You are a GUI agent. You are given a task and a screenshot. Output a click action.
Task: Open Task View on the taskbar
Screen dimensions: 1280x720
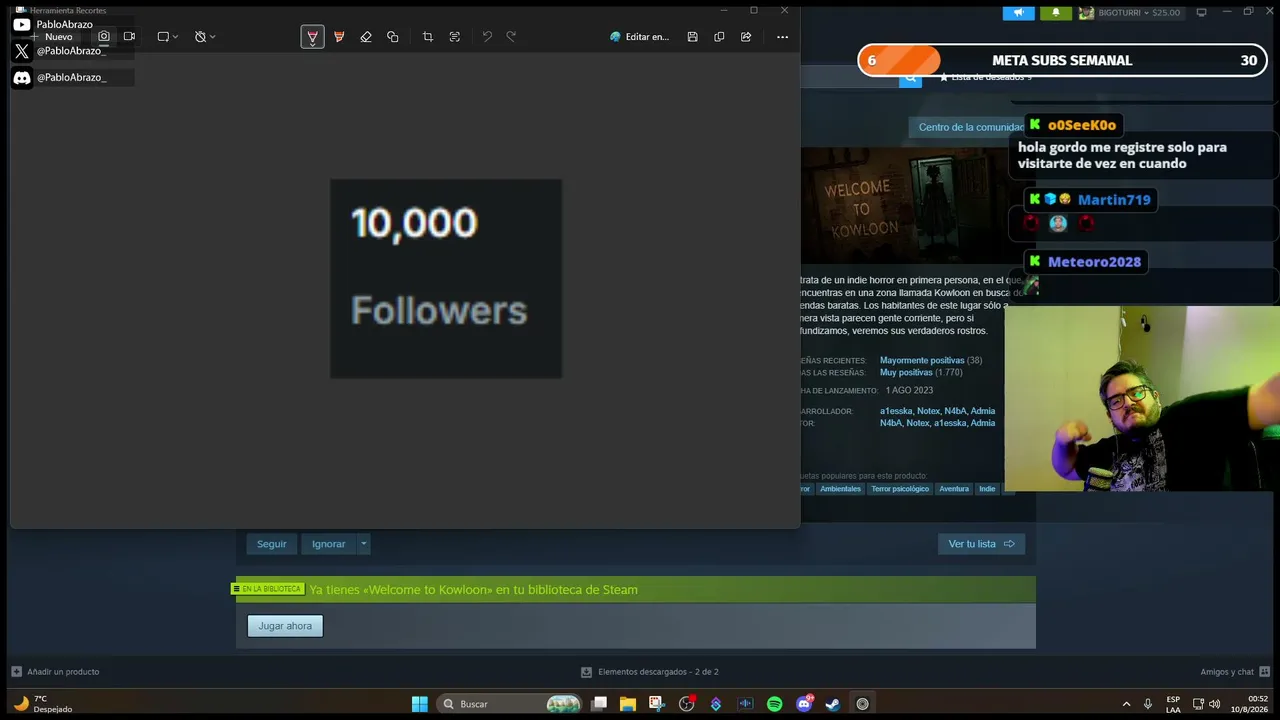[599, 704]
